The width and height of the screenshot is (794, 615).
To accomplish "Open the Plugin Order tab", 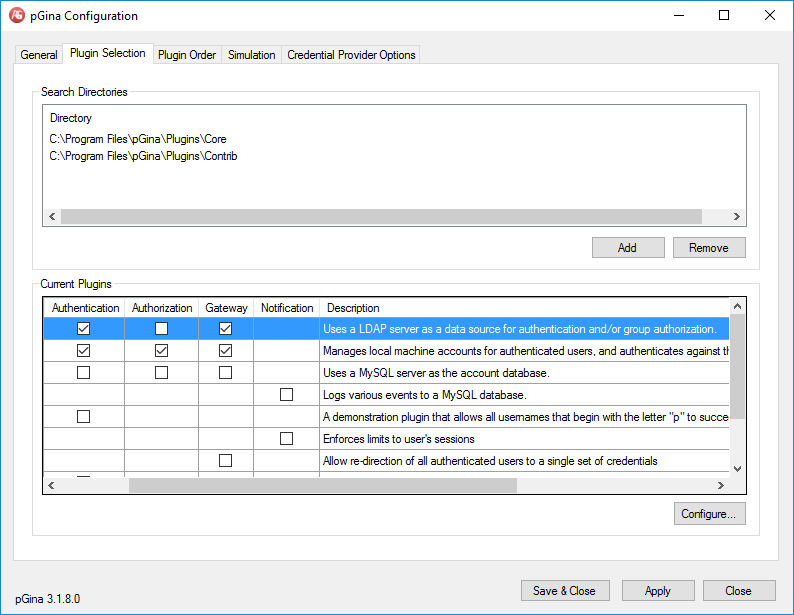I will [187, 55].
